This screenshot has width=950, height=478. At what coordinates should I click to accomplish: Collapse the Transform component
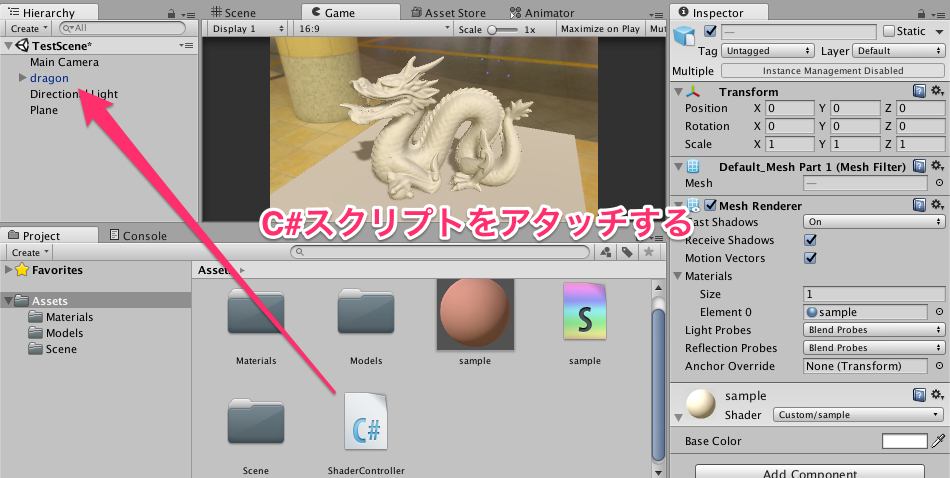(679, 91)
